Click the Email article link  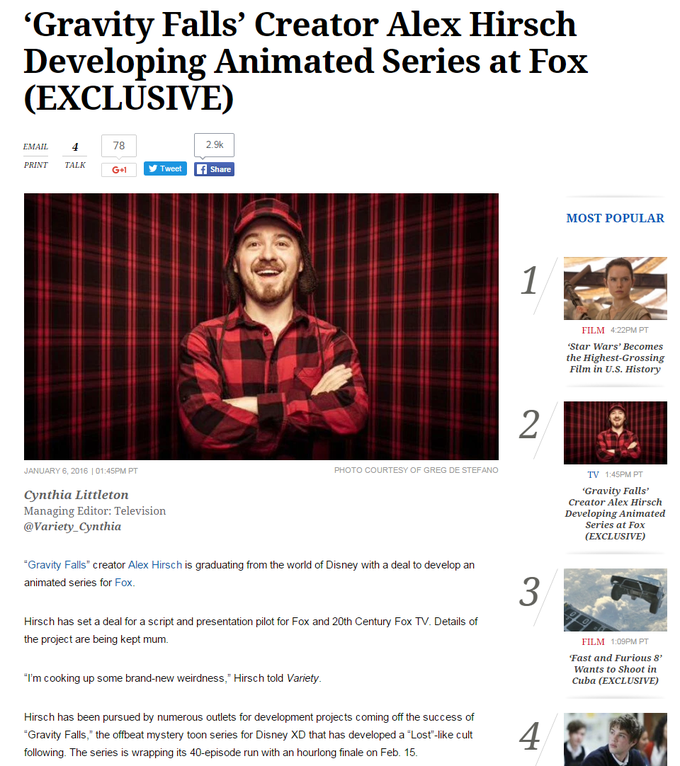click(36, 147)
